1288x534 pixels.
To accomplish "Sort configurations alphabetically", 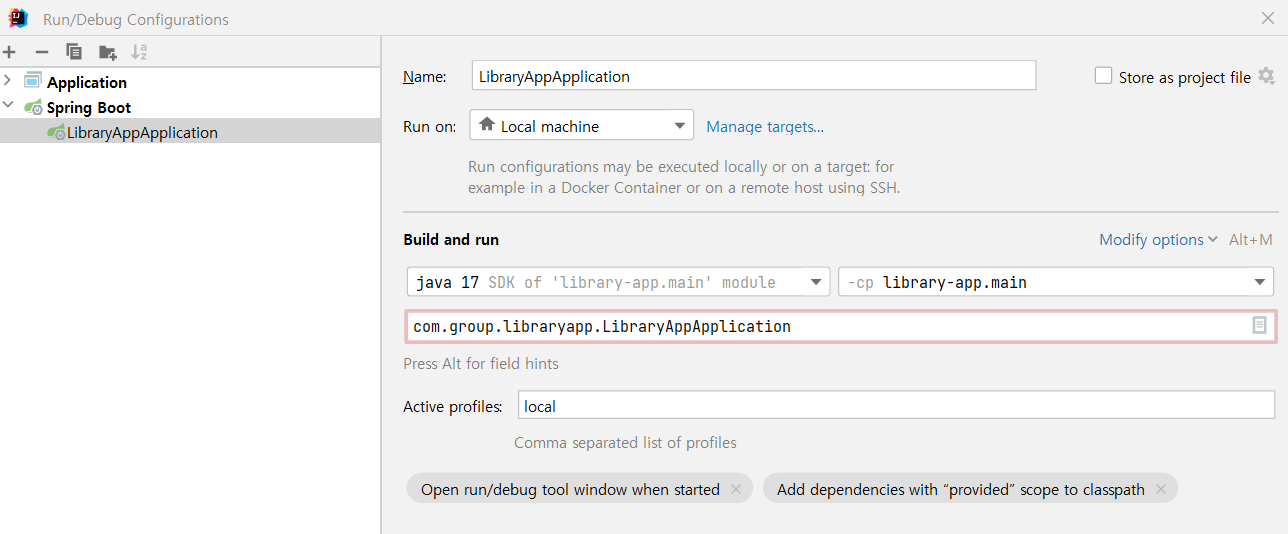I will [139, 52].
